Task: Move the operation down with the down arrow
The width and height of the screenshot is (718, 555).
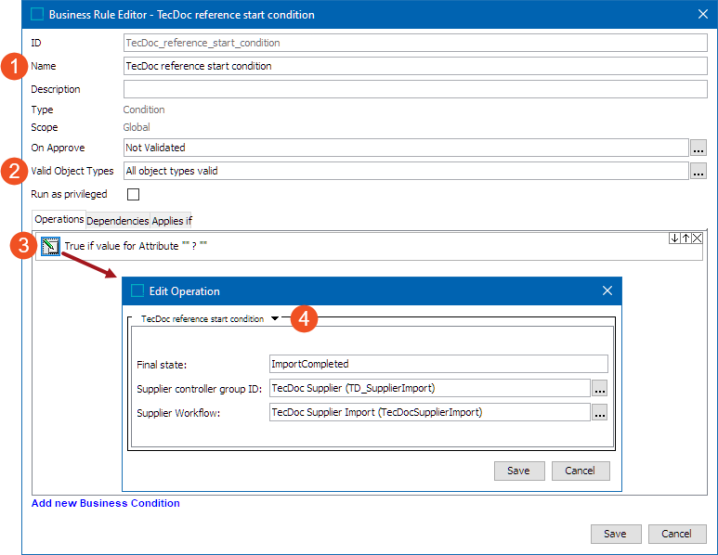Action: (x=674, y=238)
